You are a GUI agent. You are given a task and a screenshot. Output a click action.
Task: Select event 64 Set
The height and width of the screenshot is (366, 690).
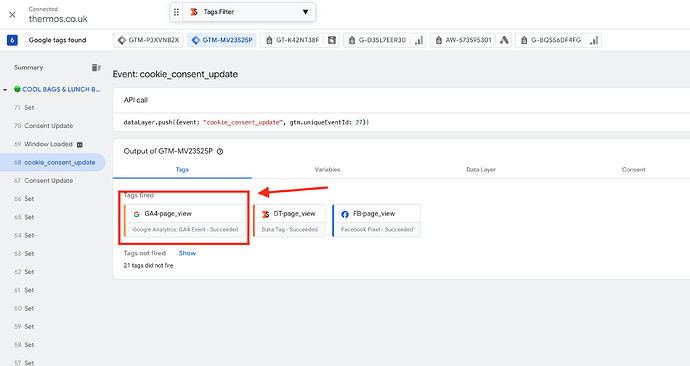[x=24, y=235]
